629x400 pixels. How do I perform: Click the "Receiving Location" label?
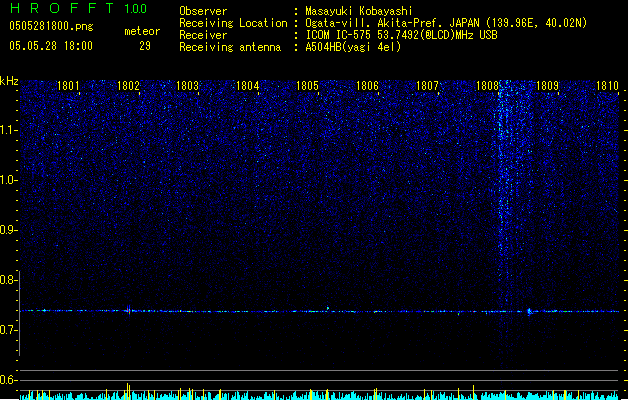click(x=233, y=23)
